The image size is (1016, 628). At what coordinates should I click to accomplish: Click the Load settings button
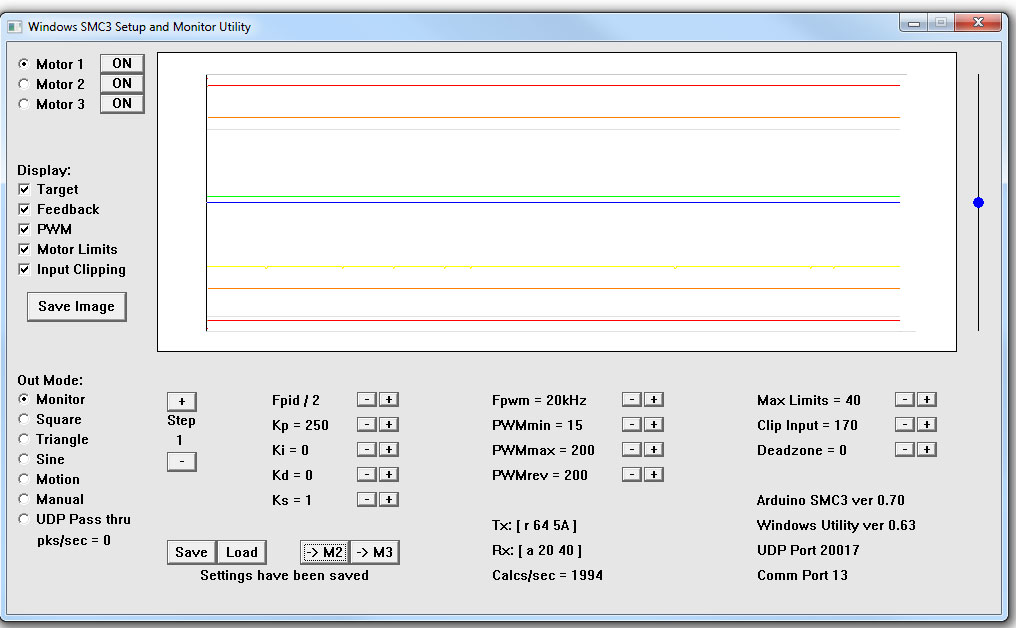[x=242, y=552]
